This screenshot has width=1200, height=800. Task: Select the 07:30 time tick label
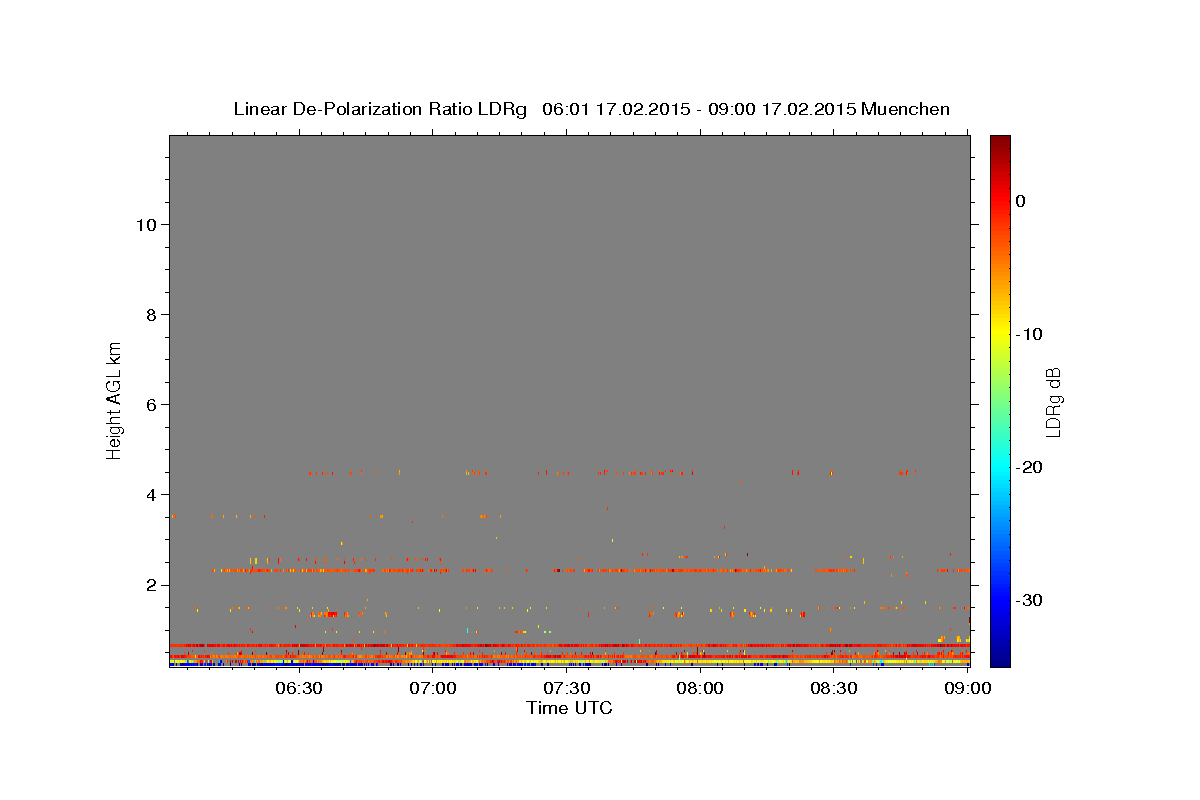coord(566,688)
